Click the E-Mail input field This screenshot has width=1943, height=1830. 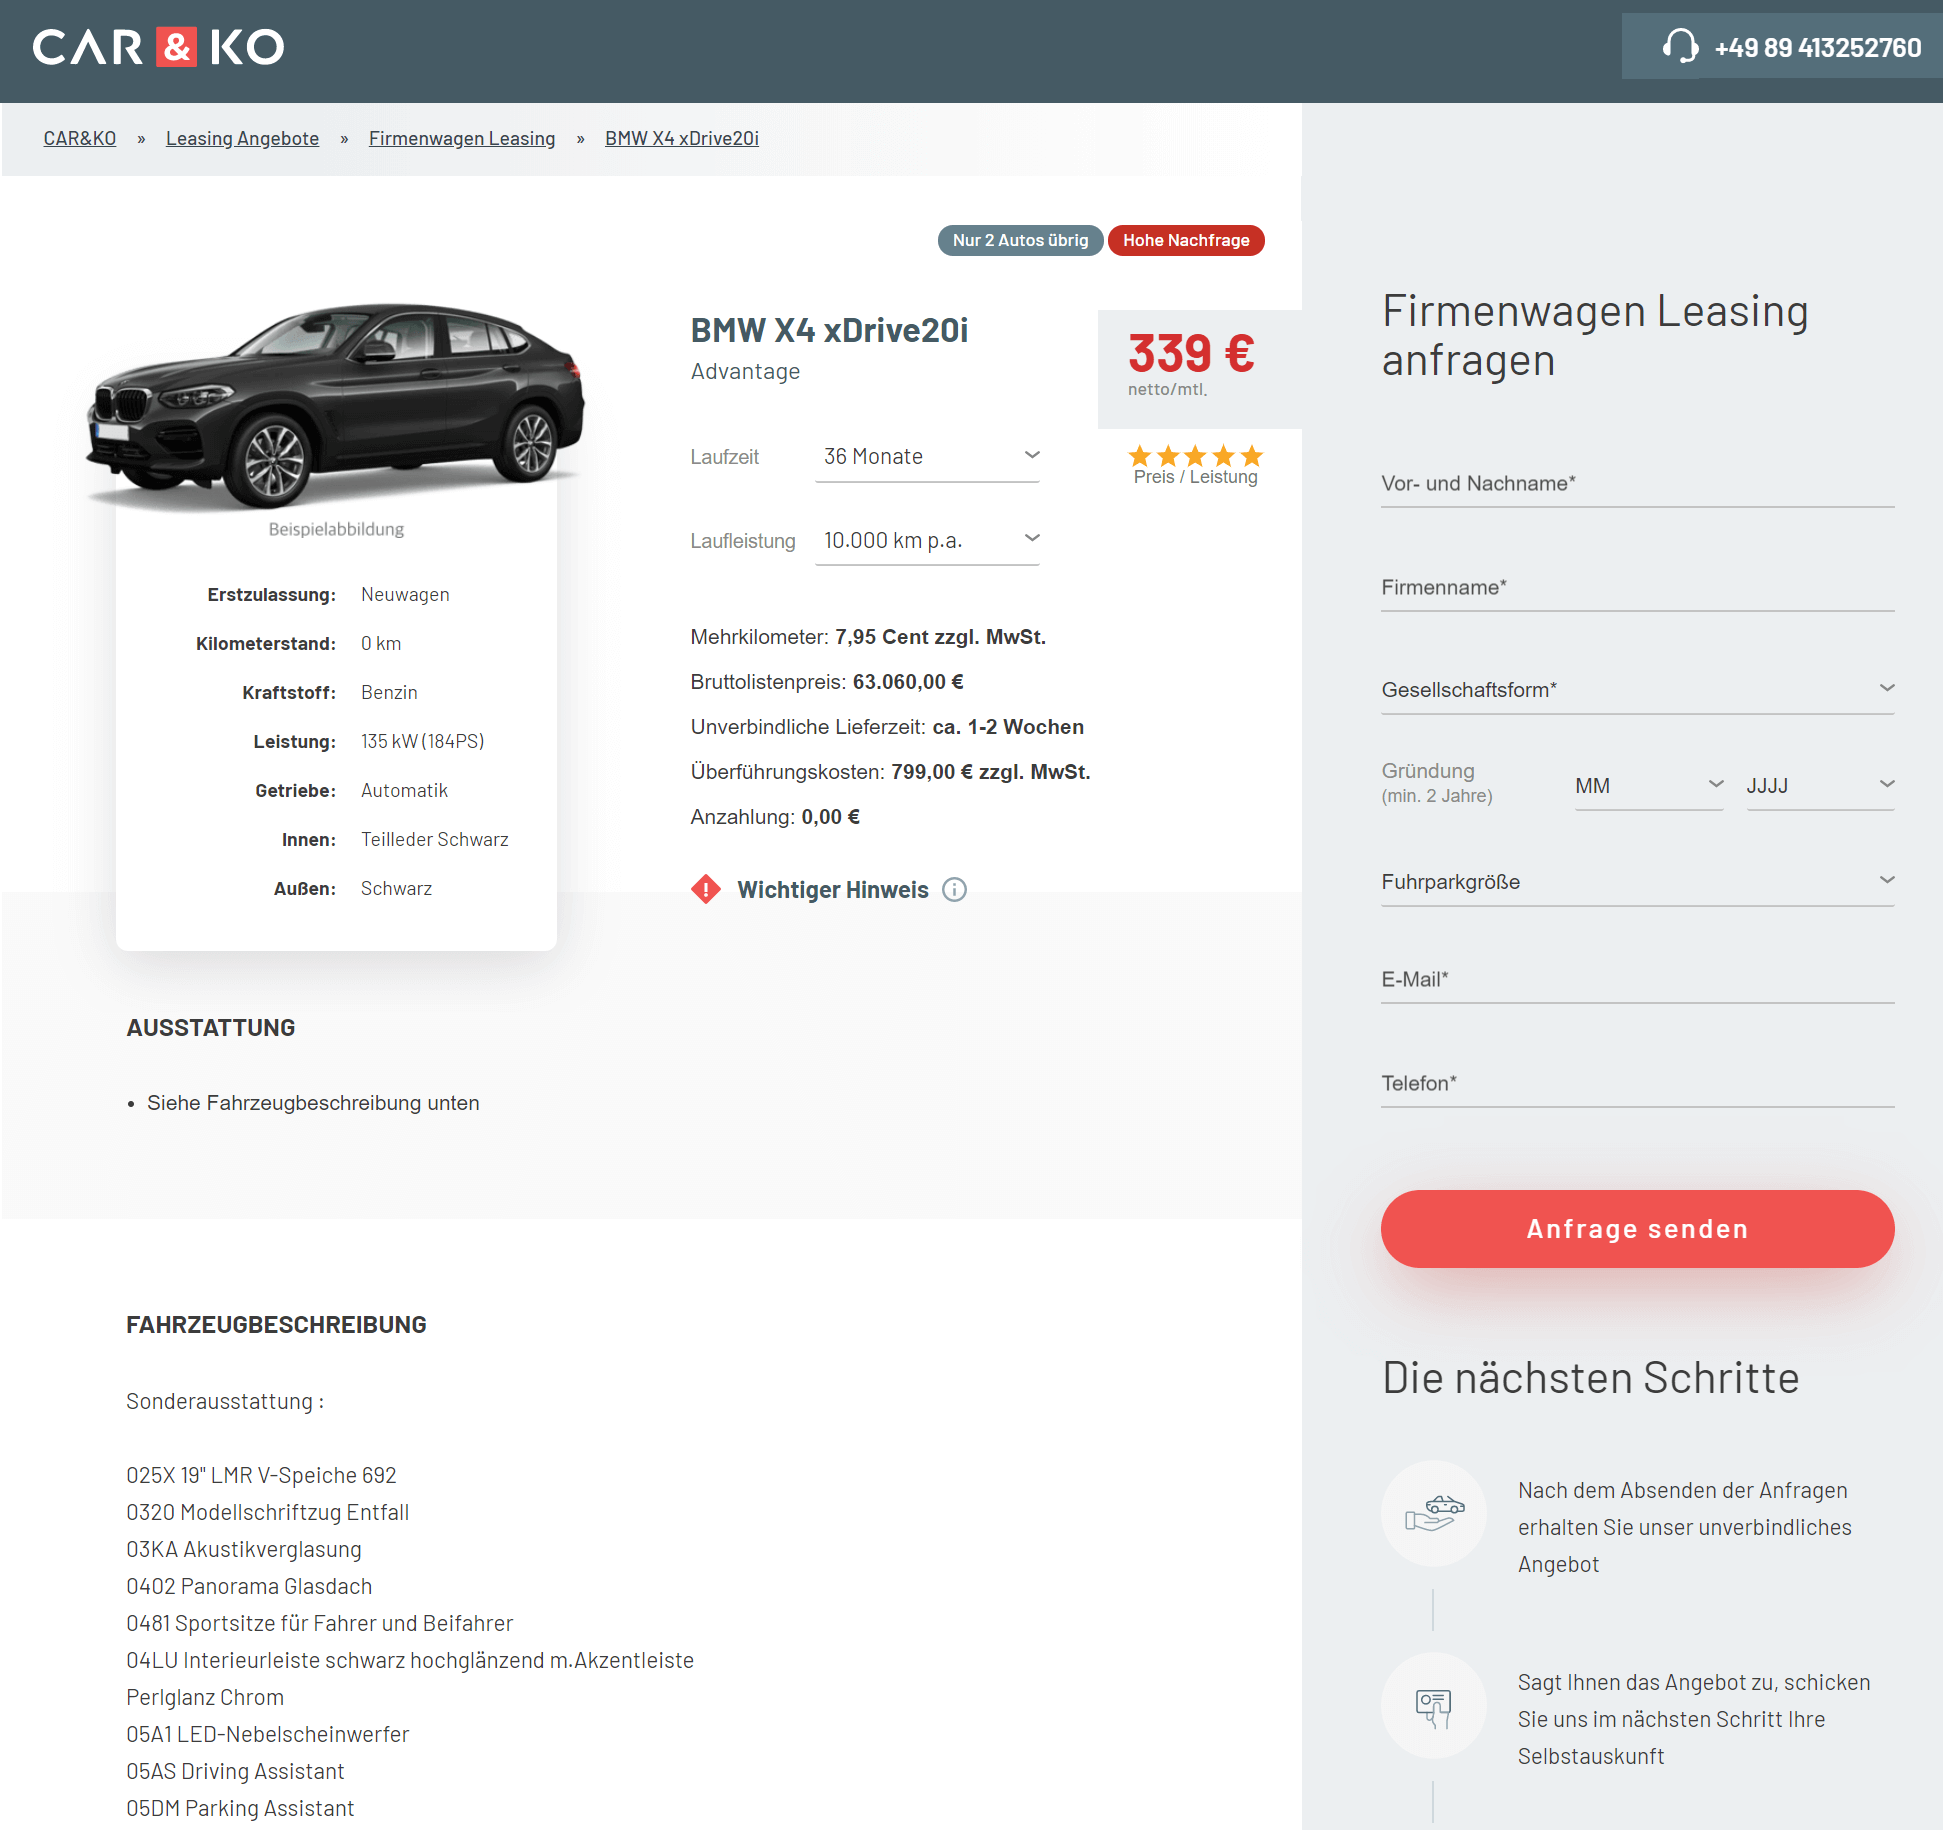[1637, 980]
